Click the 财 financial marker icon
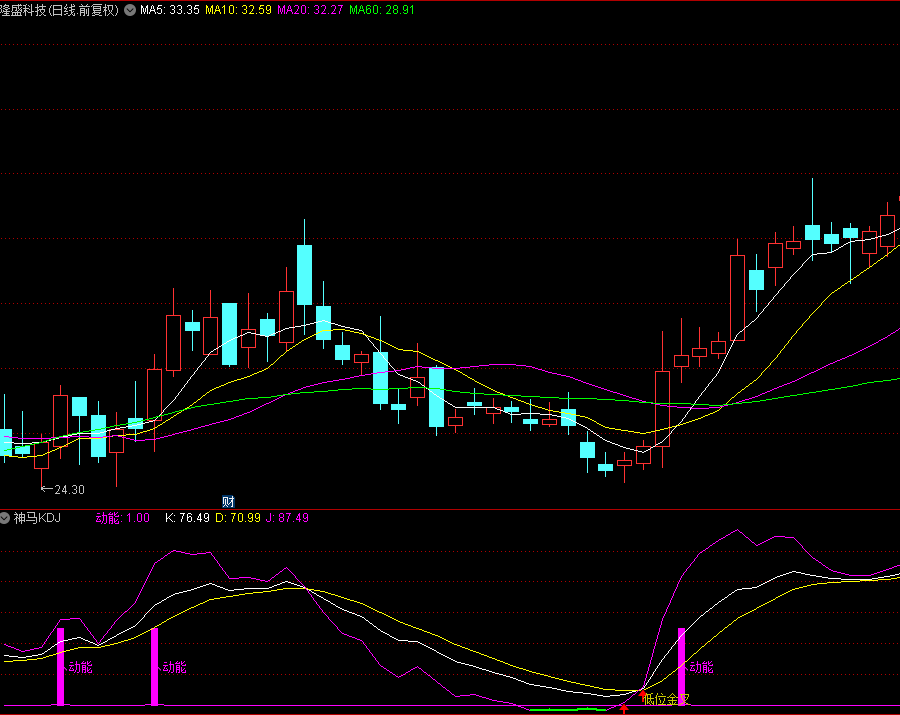 (227, 501)
